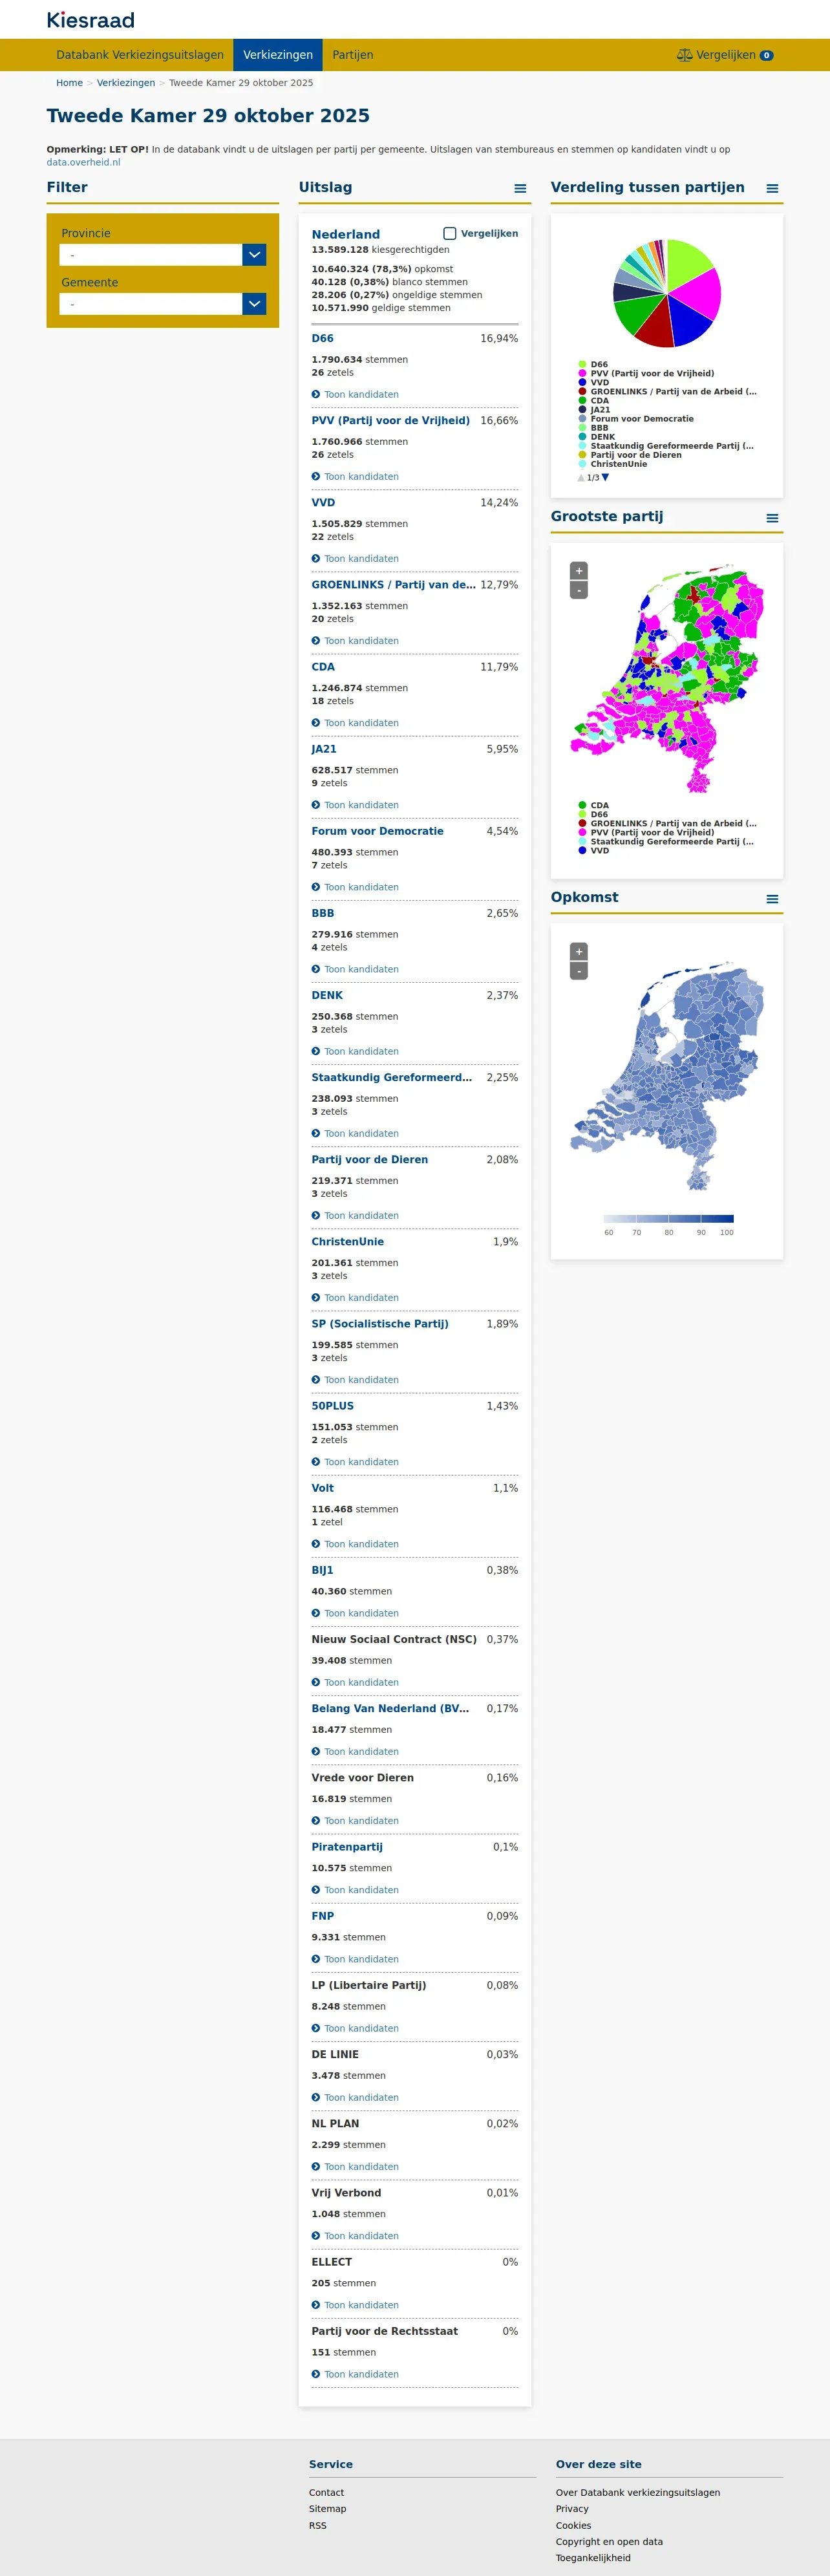The height and width of the screenshot is (2576, 830).
Task: Click the Kiesraad logo
Action: 90,20
